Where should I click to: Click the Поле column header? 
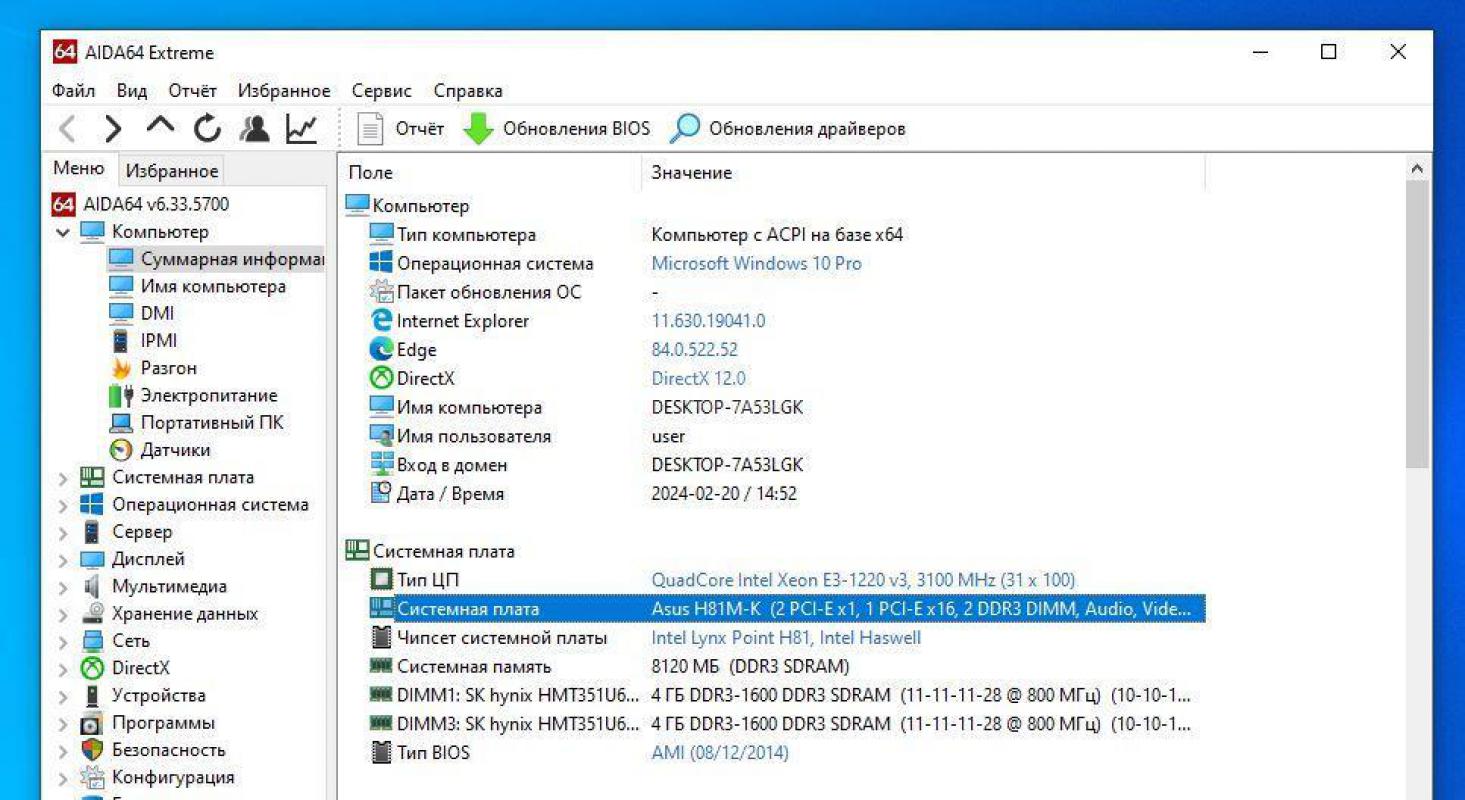tap(490, 173)
